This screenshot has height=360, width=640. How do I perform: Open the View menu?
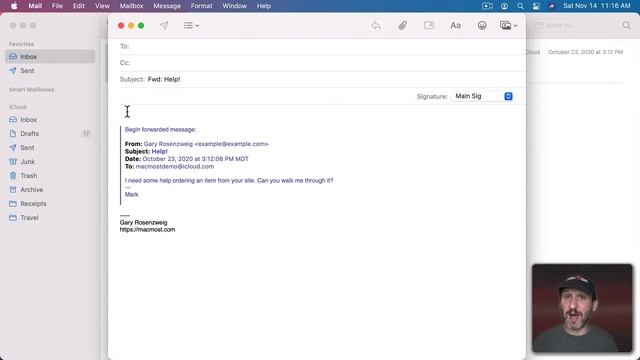[x=102, y=6]
